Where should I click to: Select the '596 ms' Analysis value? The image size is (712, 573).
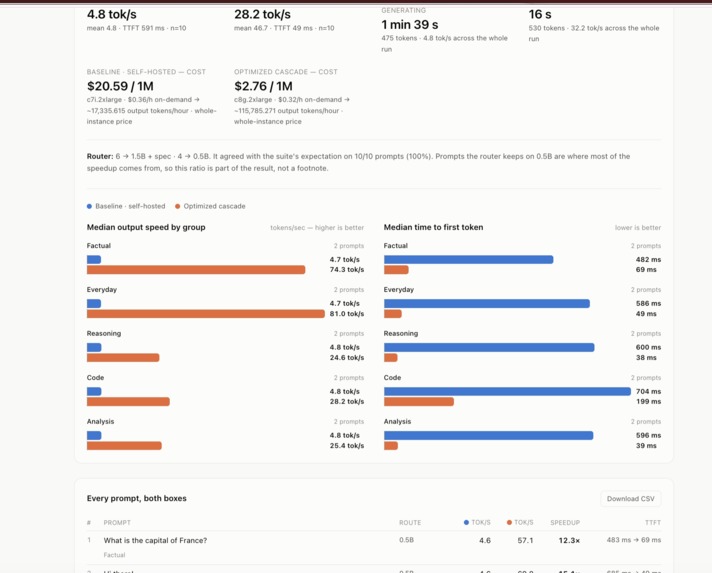[648, 435]
